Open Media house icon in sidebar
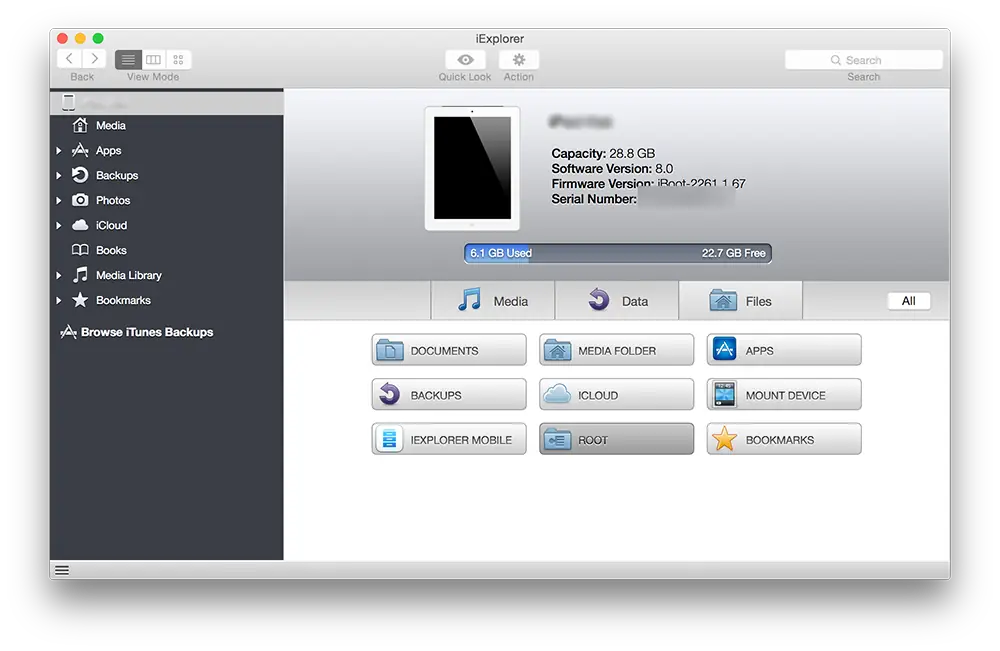The width and height of the screenshot is (1000, 651). point(80,125)
